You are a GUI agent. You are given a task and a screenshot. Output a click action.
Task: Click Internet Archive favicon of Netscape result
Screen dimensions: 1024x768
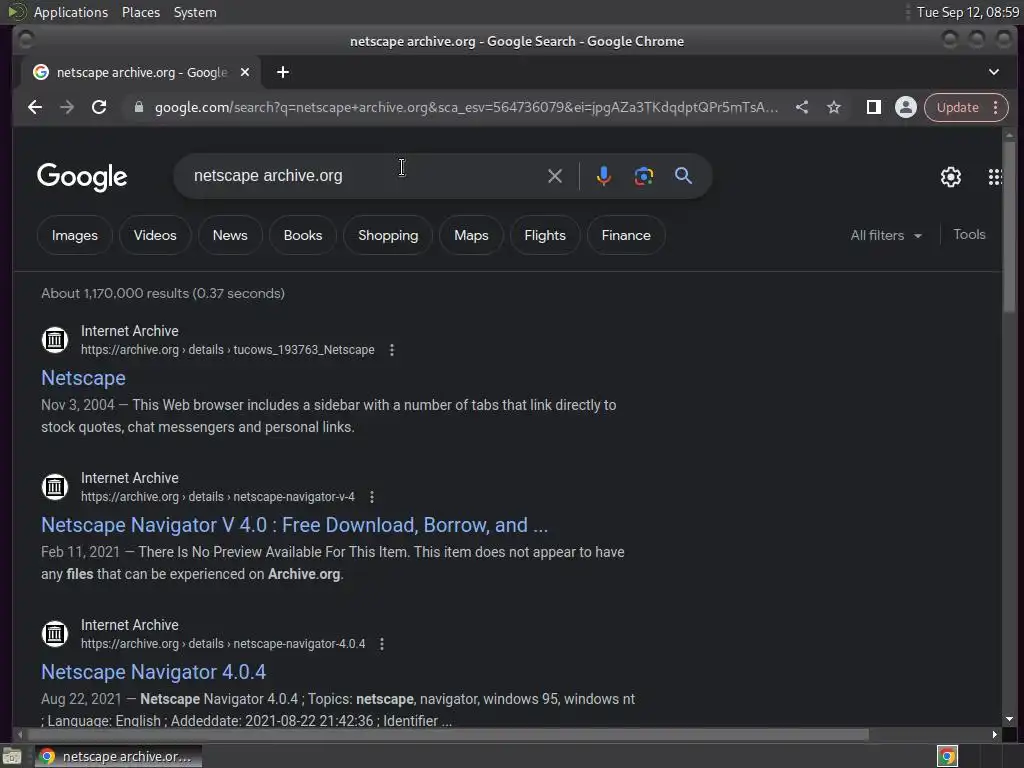tap(55, 340)
